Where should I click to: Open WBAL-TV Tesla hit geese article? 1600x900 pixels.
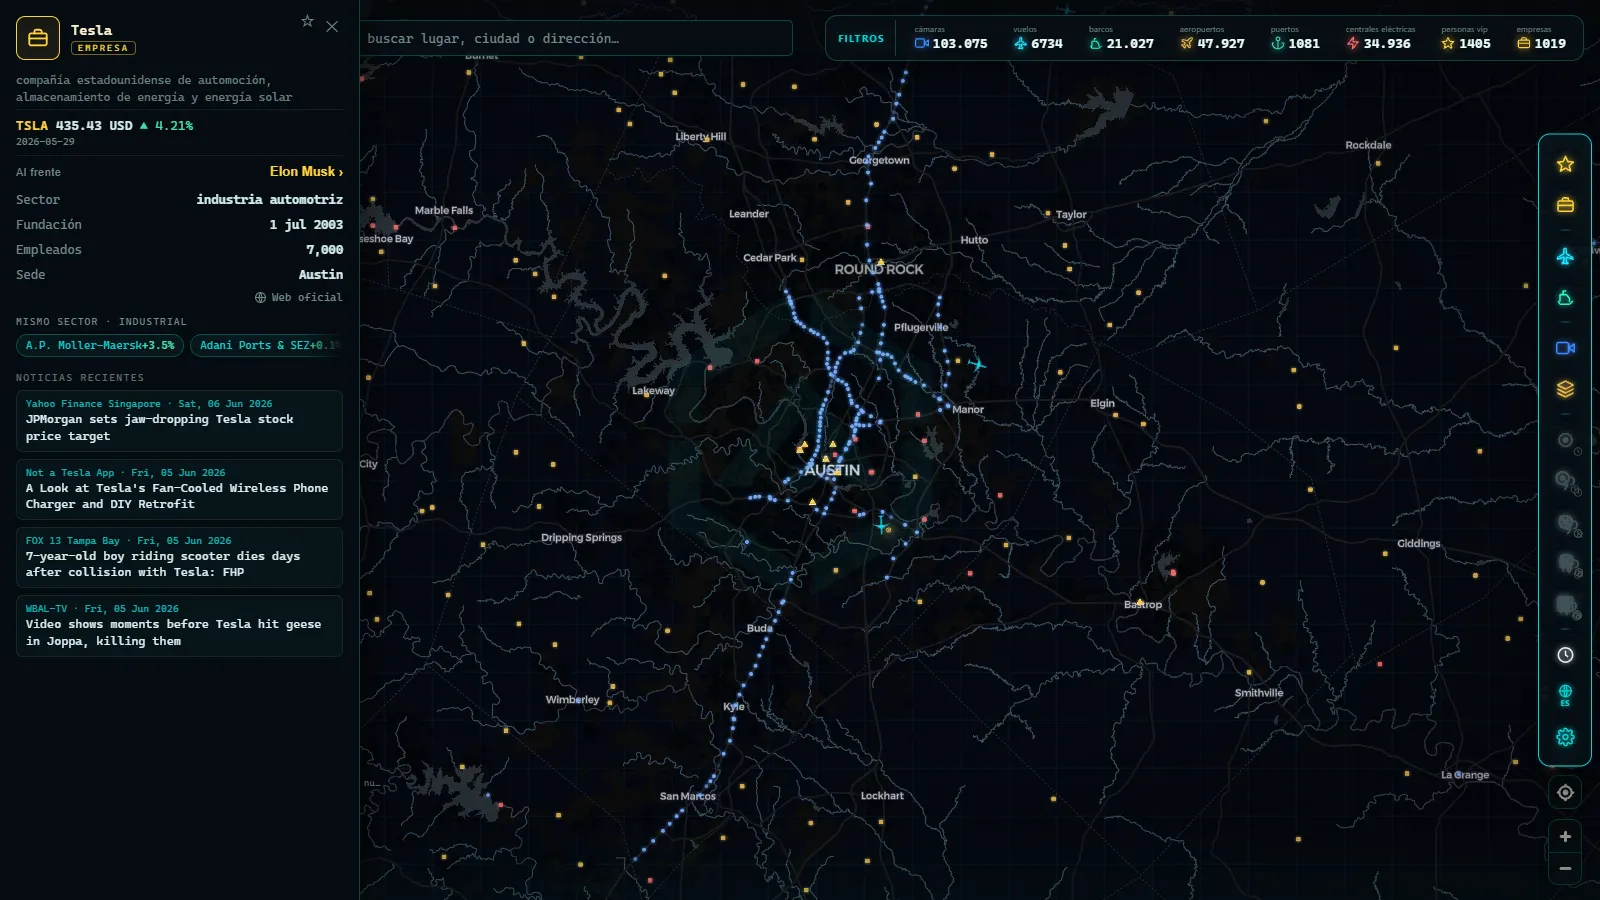pyautogui.click(x=179, y=626)
